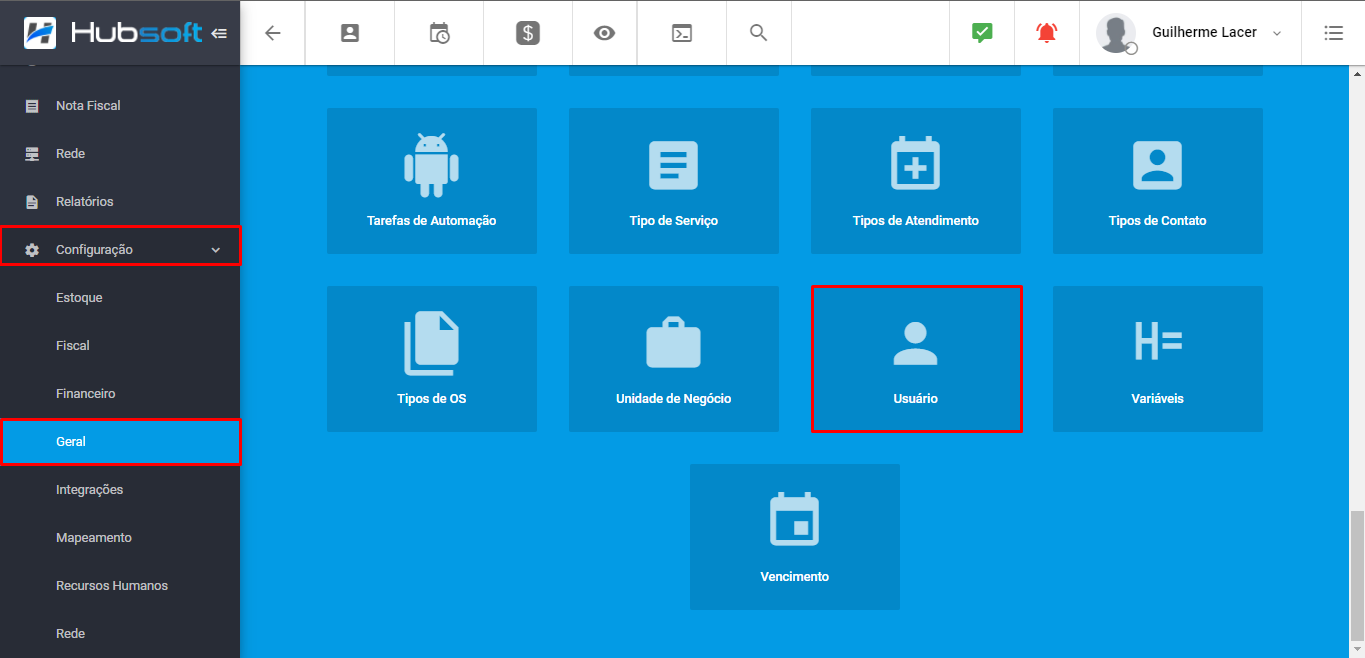The image size is (1365, 658).
Task: Open the red alarm bell notifications
Action: (x=1047, y=33)
